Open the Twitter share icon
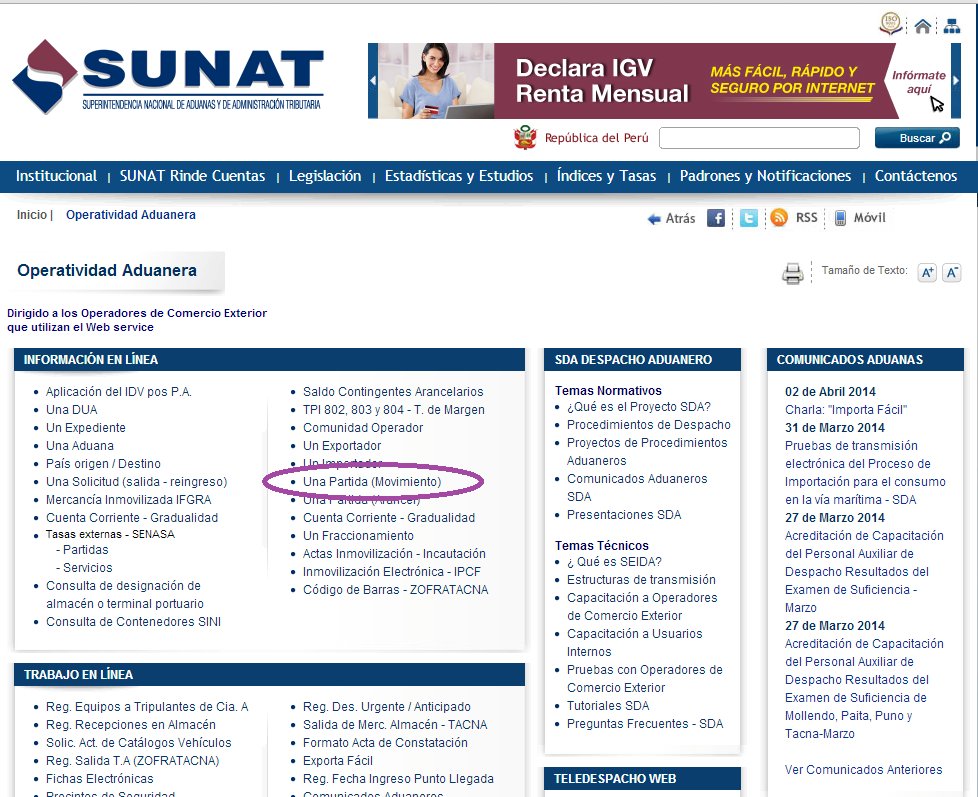 point(748,218)
